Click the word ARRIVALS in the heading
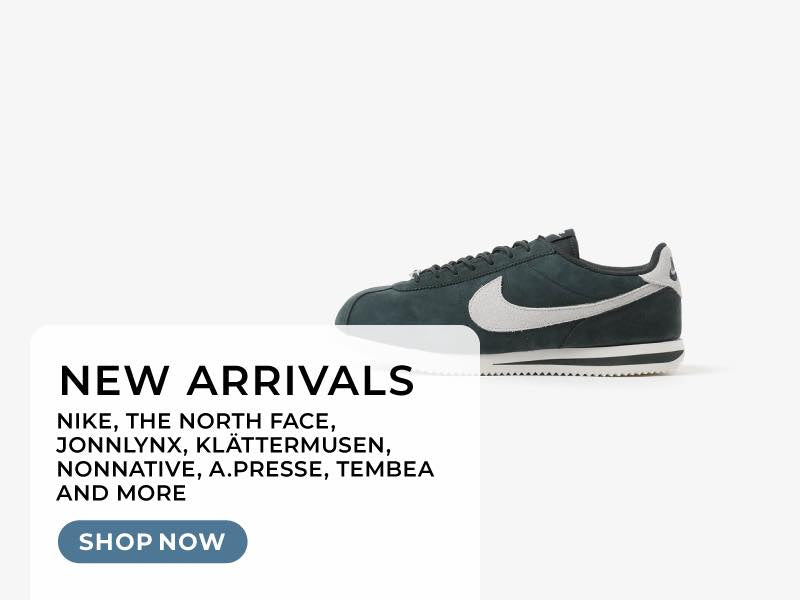The height and width of the screenshot is (600, 800). point(301,381)
